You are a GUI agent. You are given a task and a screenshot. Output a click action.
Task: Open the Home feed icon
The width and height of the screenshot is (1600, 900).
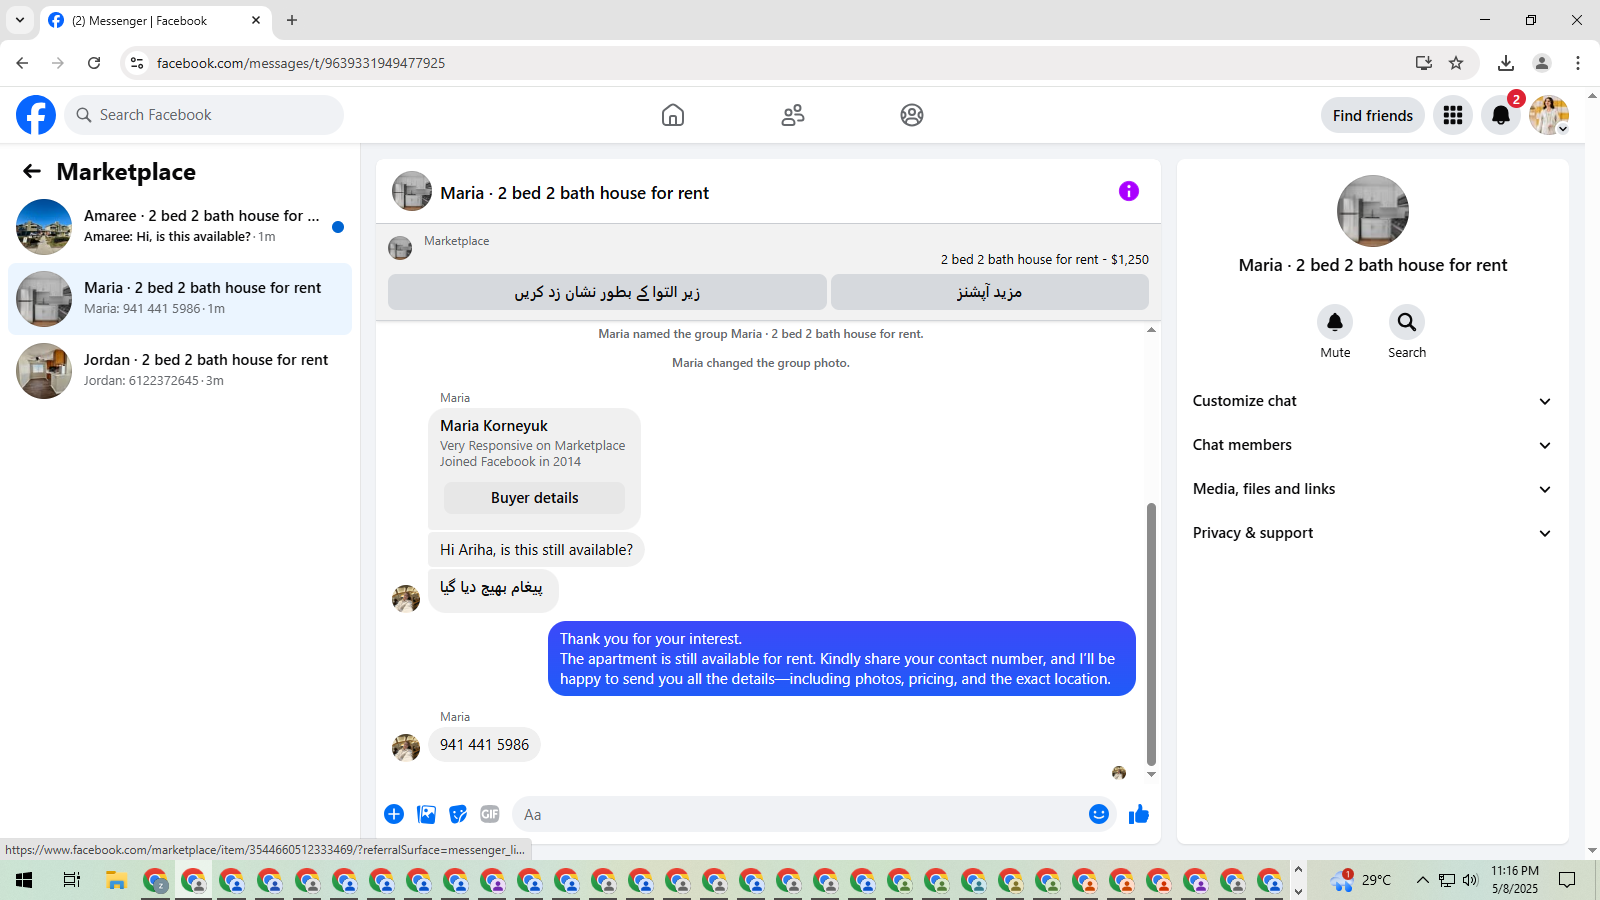(673, 115)
